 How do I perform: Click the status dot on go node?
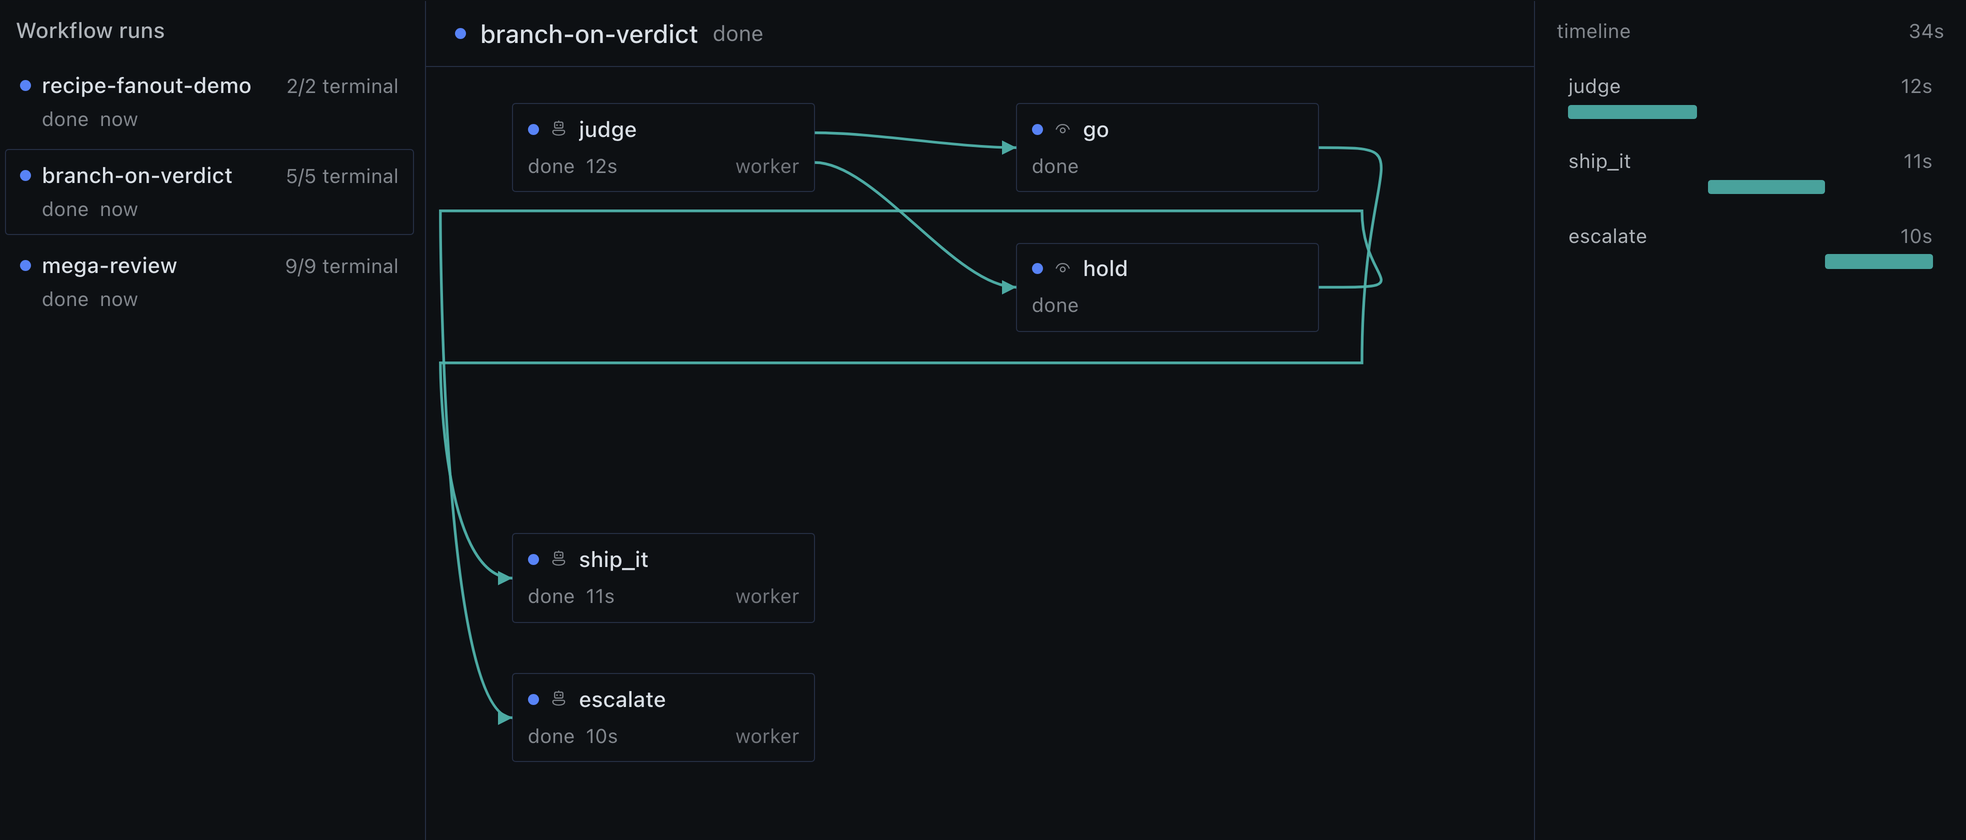click(1037, 130)
